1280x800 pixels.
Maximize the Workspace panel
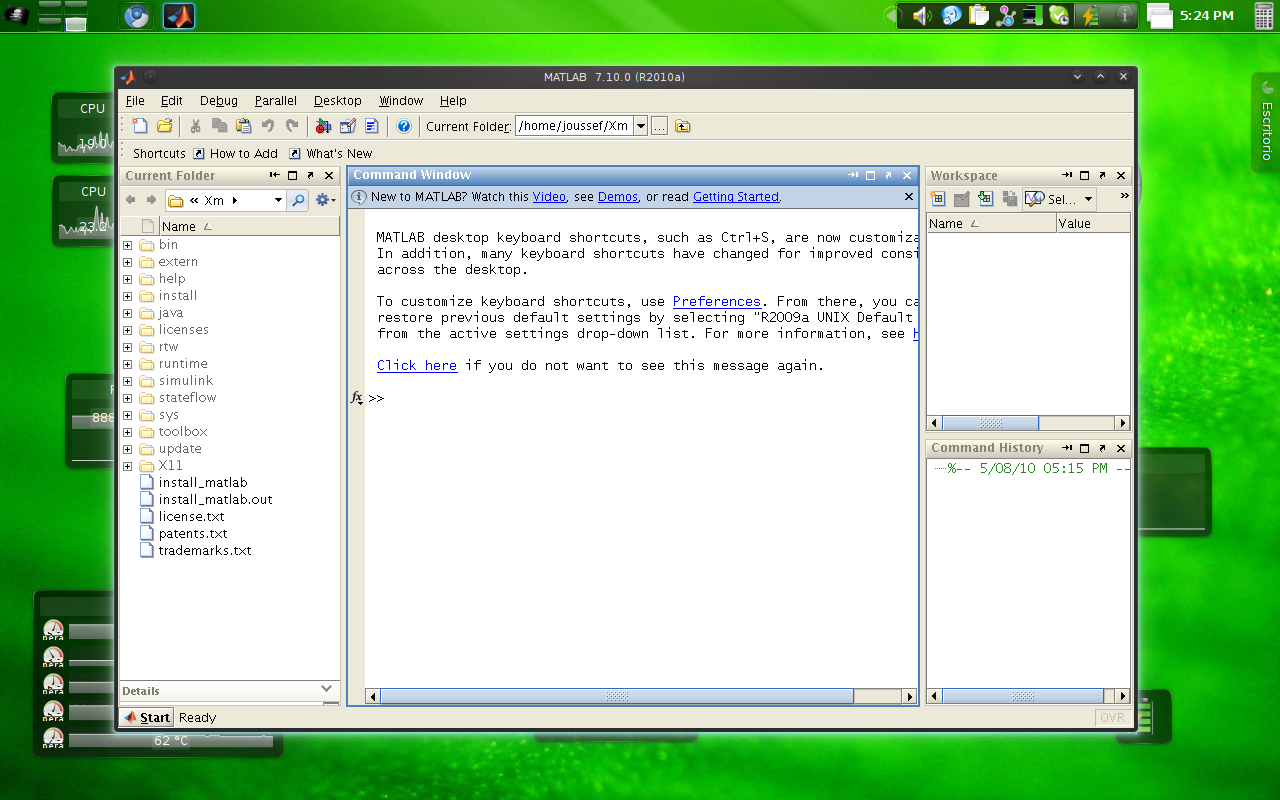point(1084,176)
